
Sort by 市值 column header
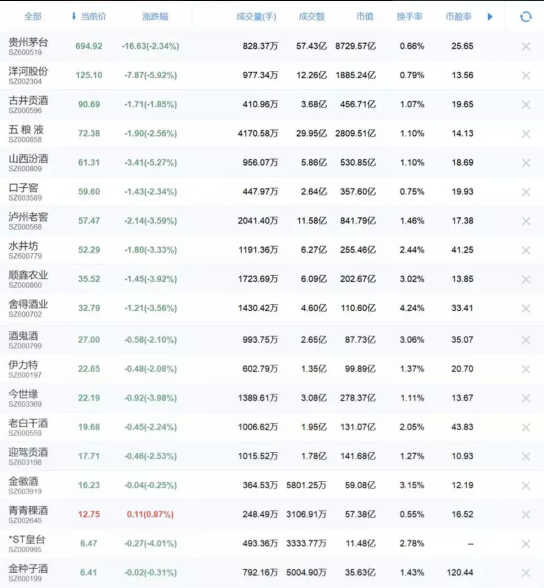coord(365,16)
